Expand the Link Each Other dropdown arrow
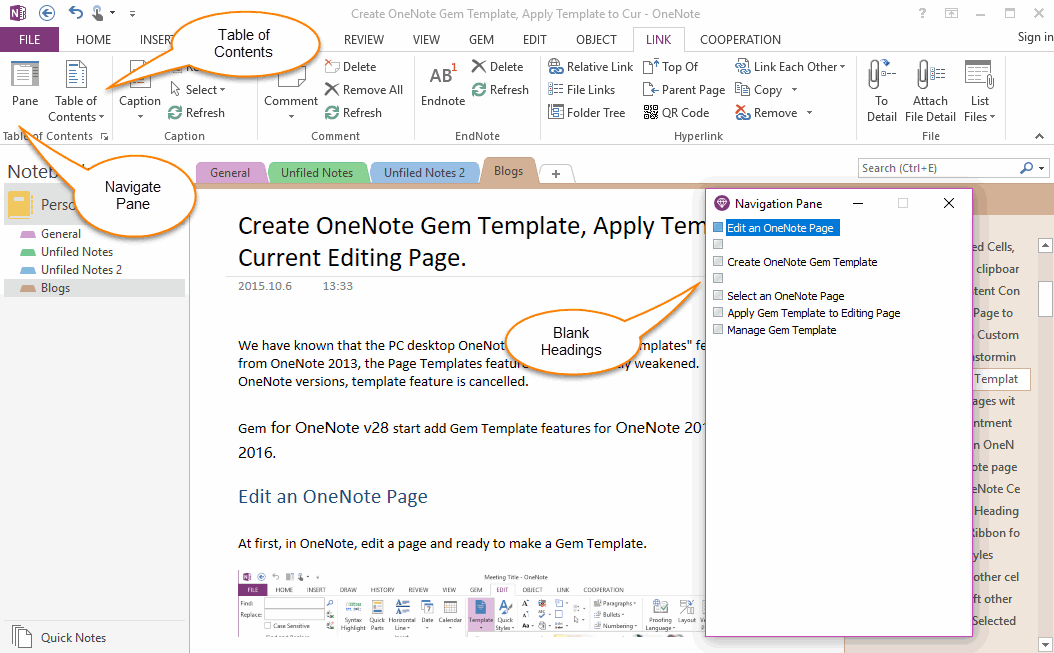1054x653 pixels. coord(842,67)
